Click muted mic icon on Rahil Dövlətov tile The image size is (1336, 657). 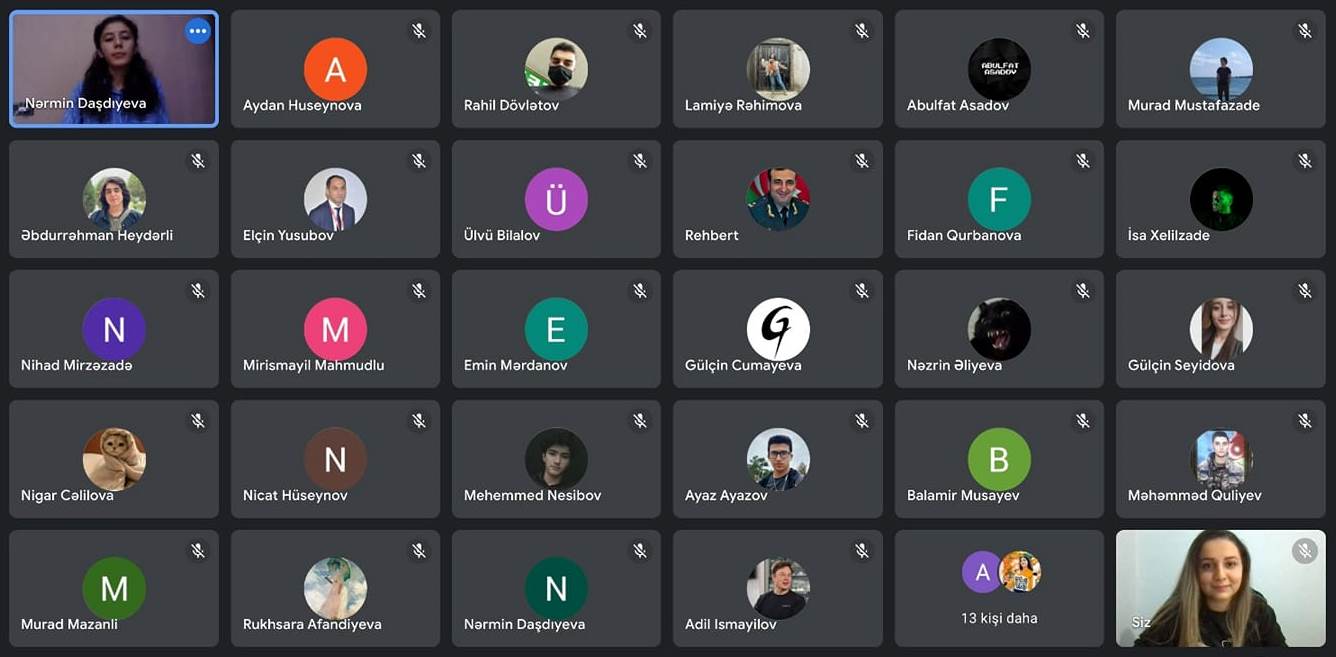pyautogui.click(x=640, y=31)
